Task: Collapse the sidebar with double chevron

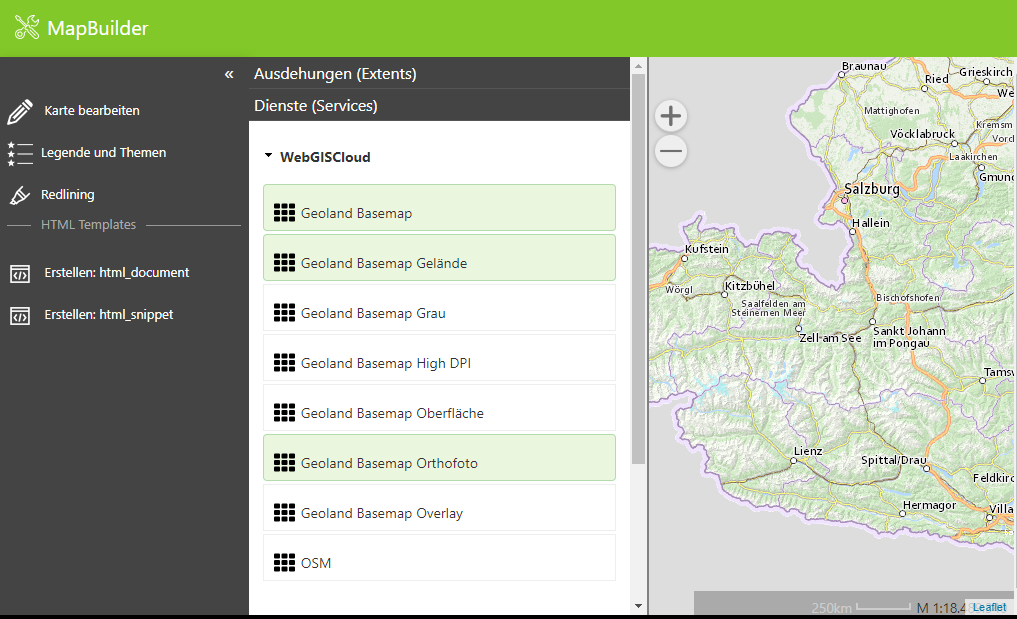Action: tap(229, 75)
